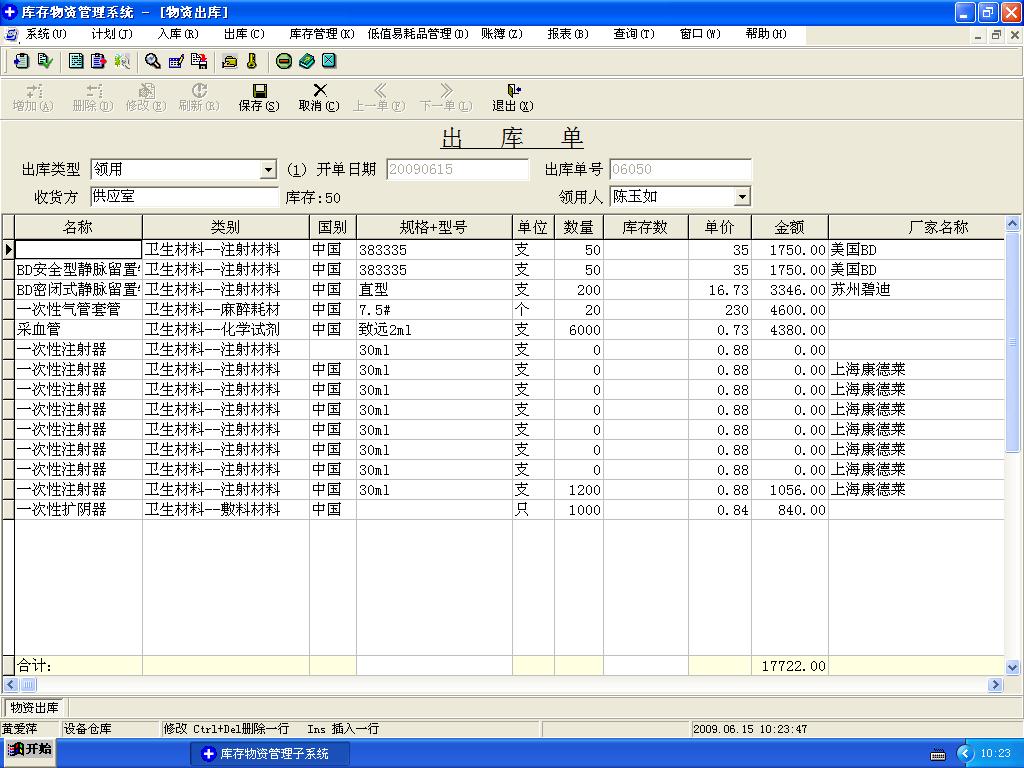The width and height of the screenshot is (1024, 768).
Task: Click the gold key toolbar icon
Action: (252, 61)
